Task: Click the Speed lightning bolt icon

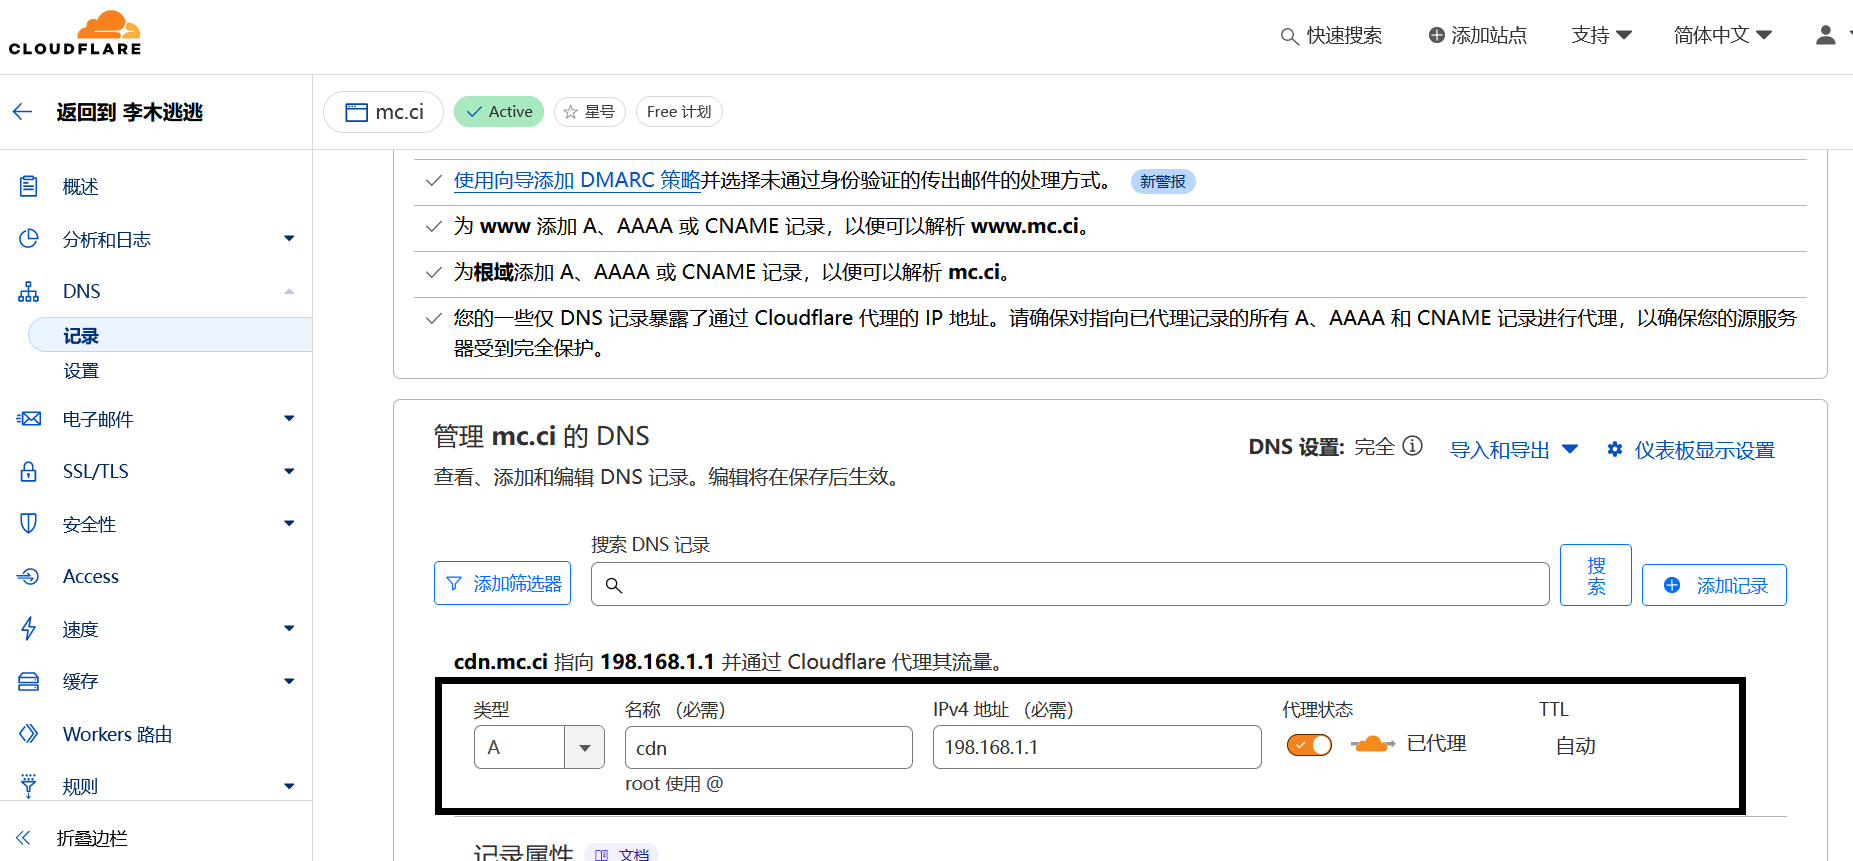Action: (x=29, y=628)
